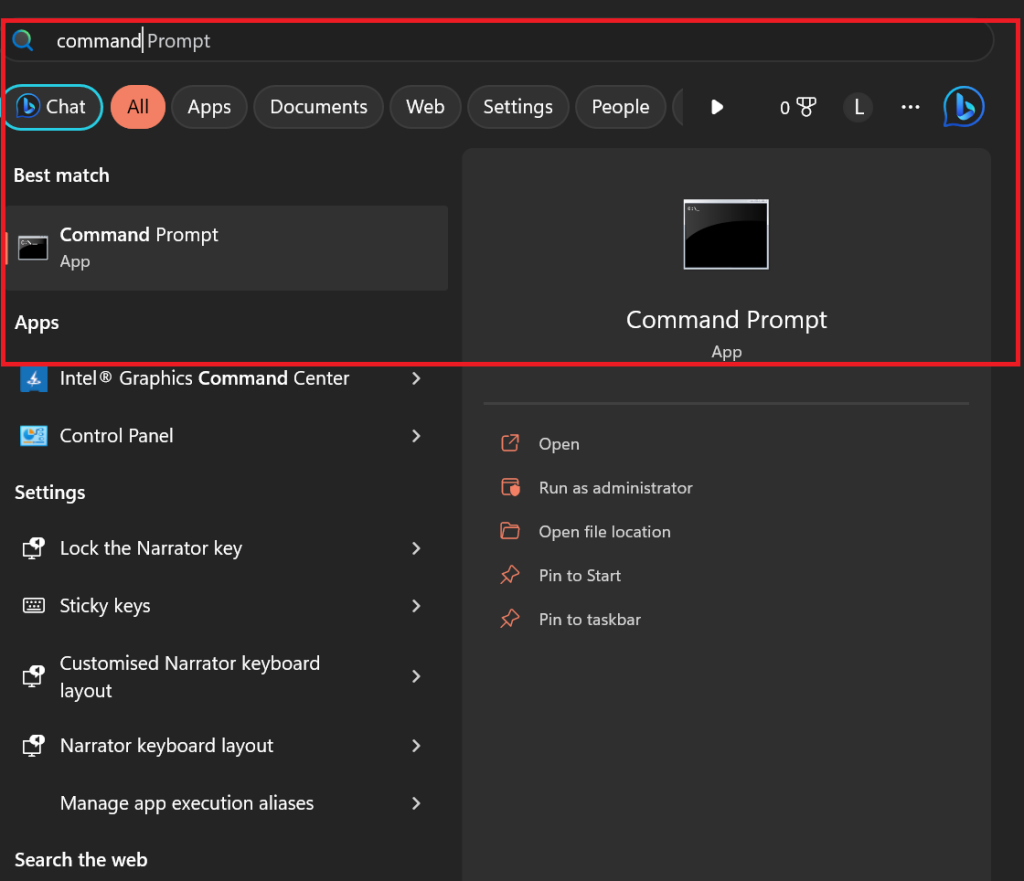The image size is (1024, 881).
Task: Expand the Control Panel result chevron
Action: [417, 436]
